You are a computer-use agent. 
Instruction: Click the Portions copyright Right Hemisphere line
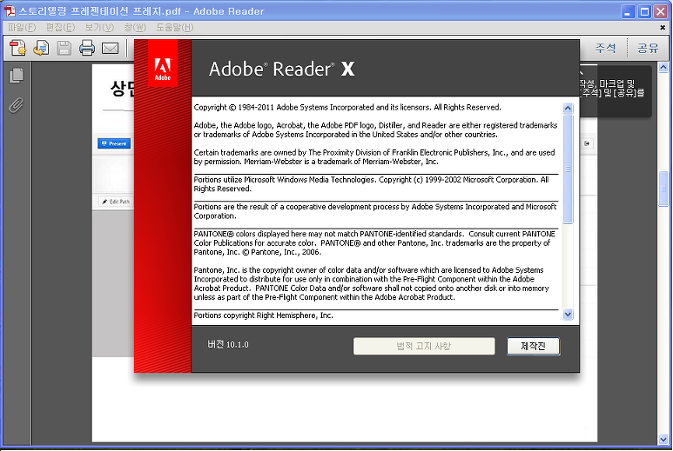point(264,315)
